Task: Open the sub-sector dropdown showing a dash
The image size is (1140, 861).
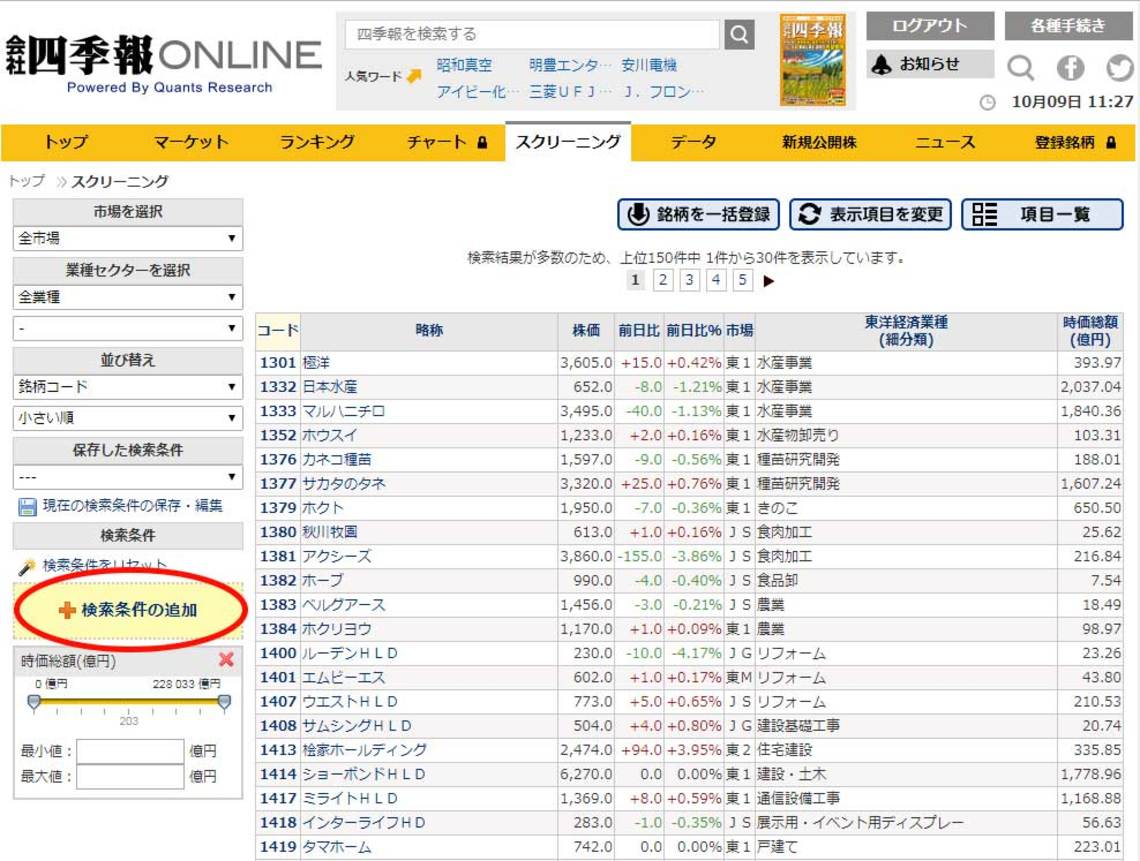Action: pos(128,328)
